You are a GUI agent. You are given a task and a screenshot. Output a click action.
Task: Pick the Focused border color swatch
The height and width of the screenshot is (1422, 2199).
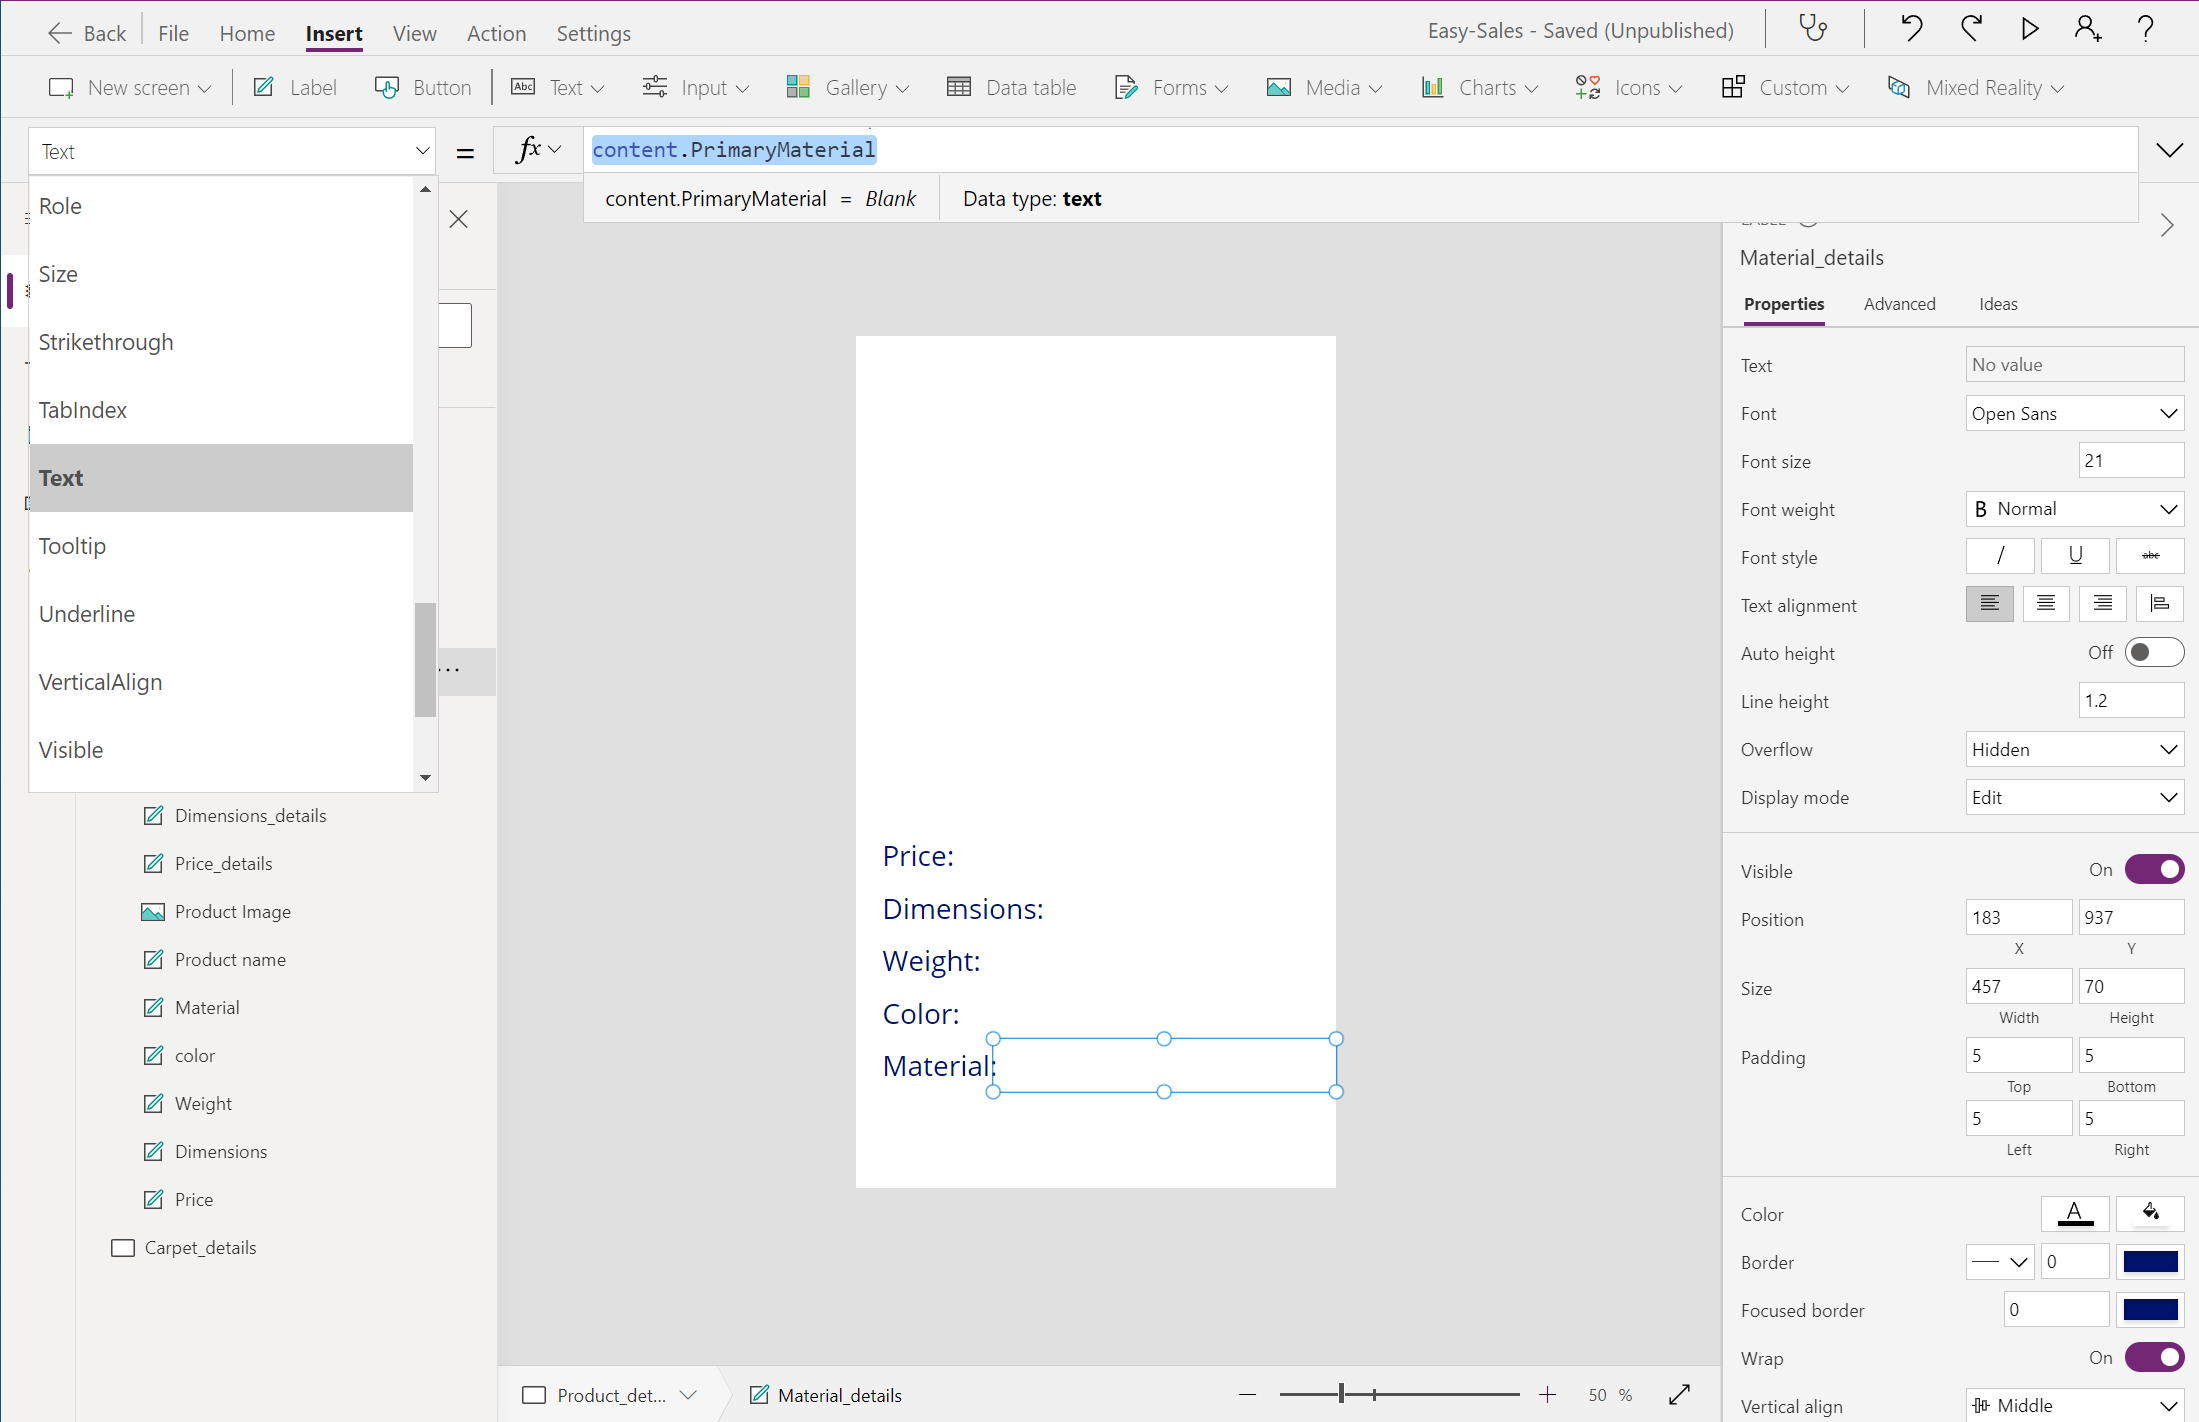click(x=2150, y=1310)
